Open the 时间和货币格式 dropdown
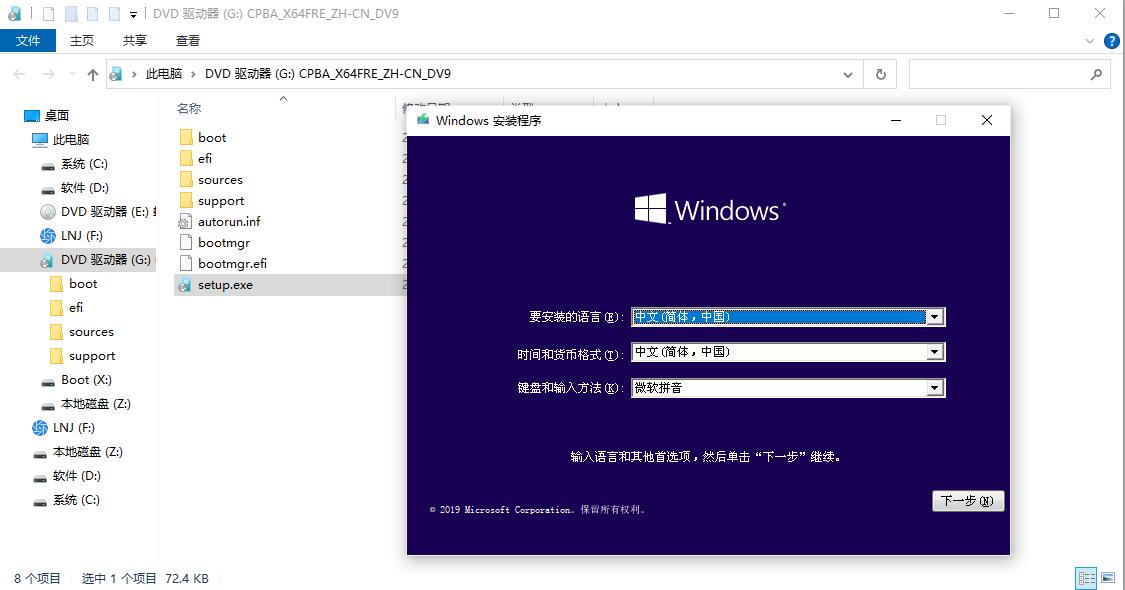This screenshot has height=590, width=1125. tap(934, 352)
